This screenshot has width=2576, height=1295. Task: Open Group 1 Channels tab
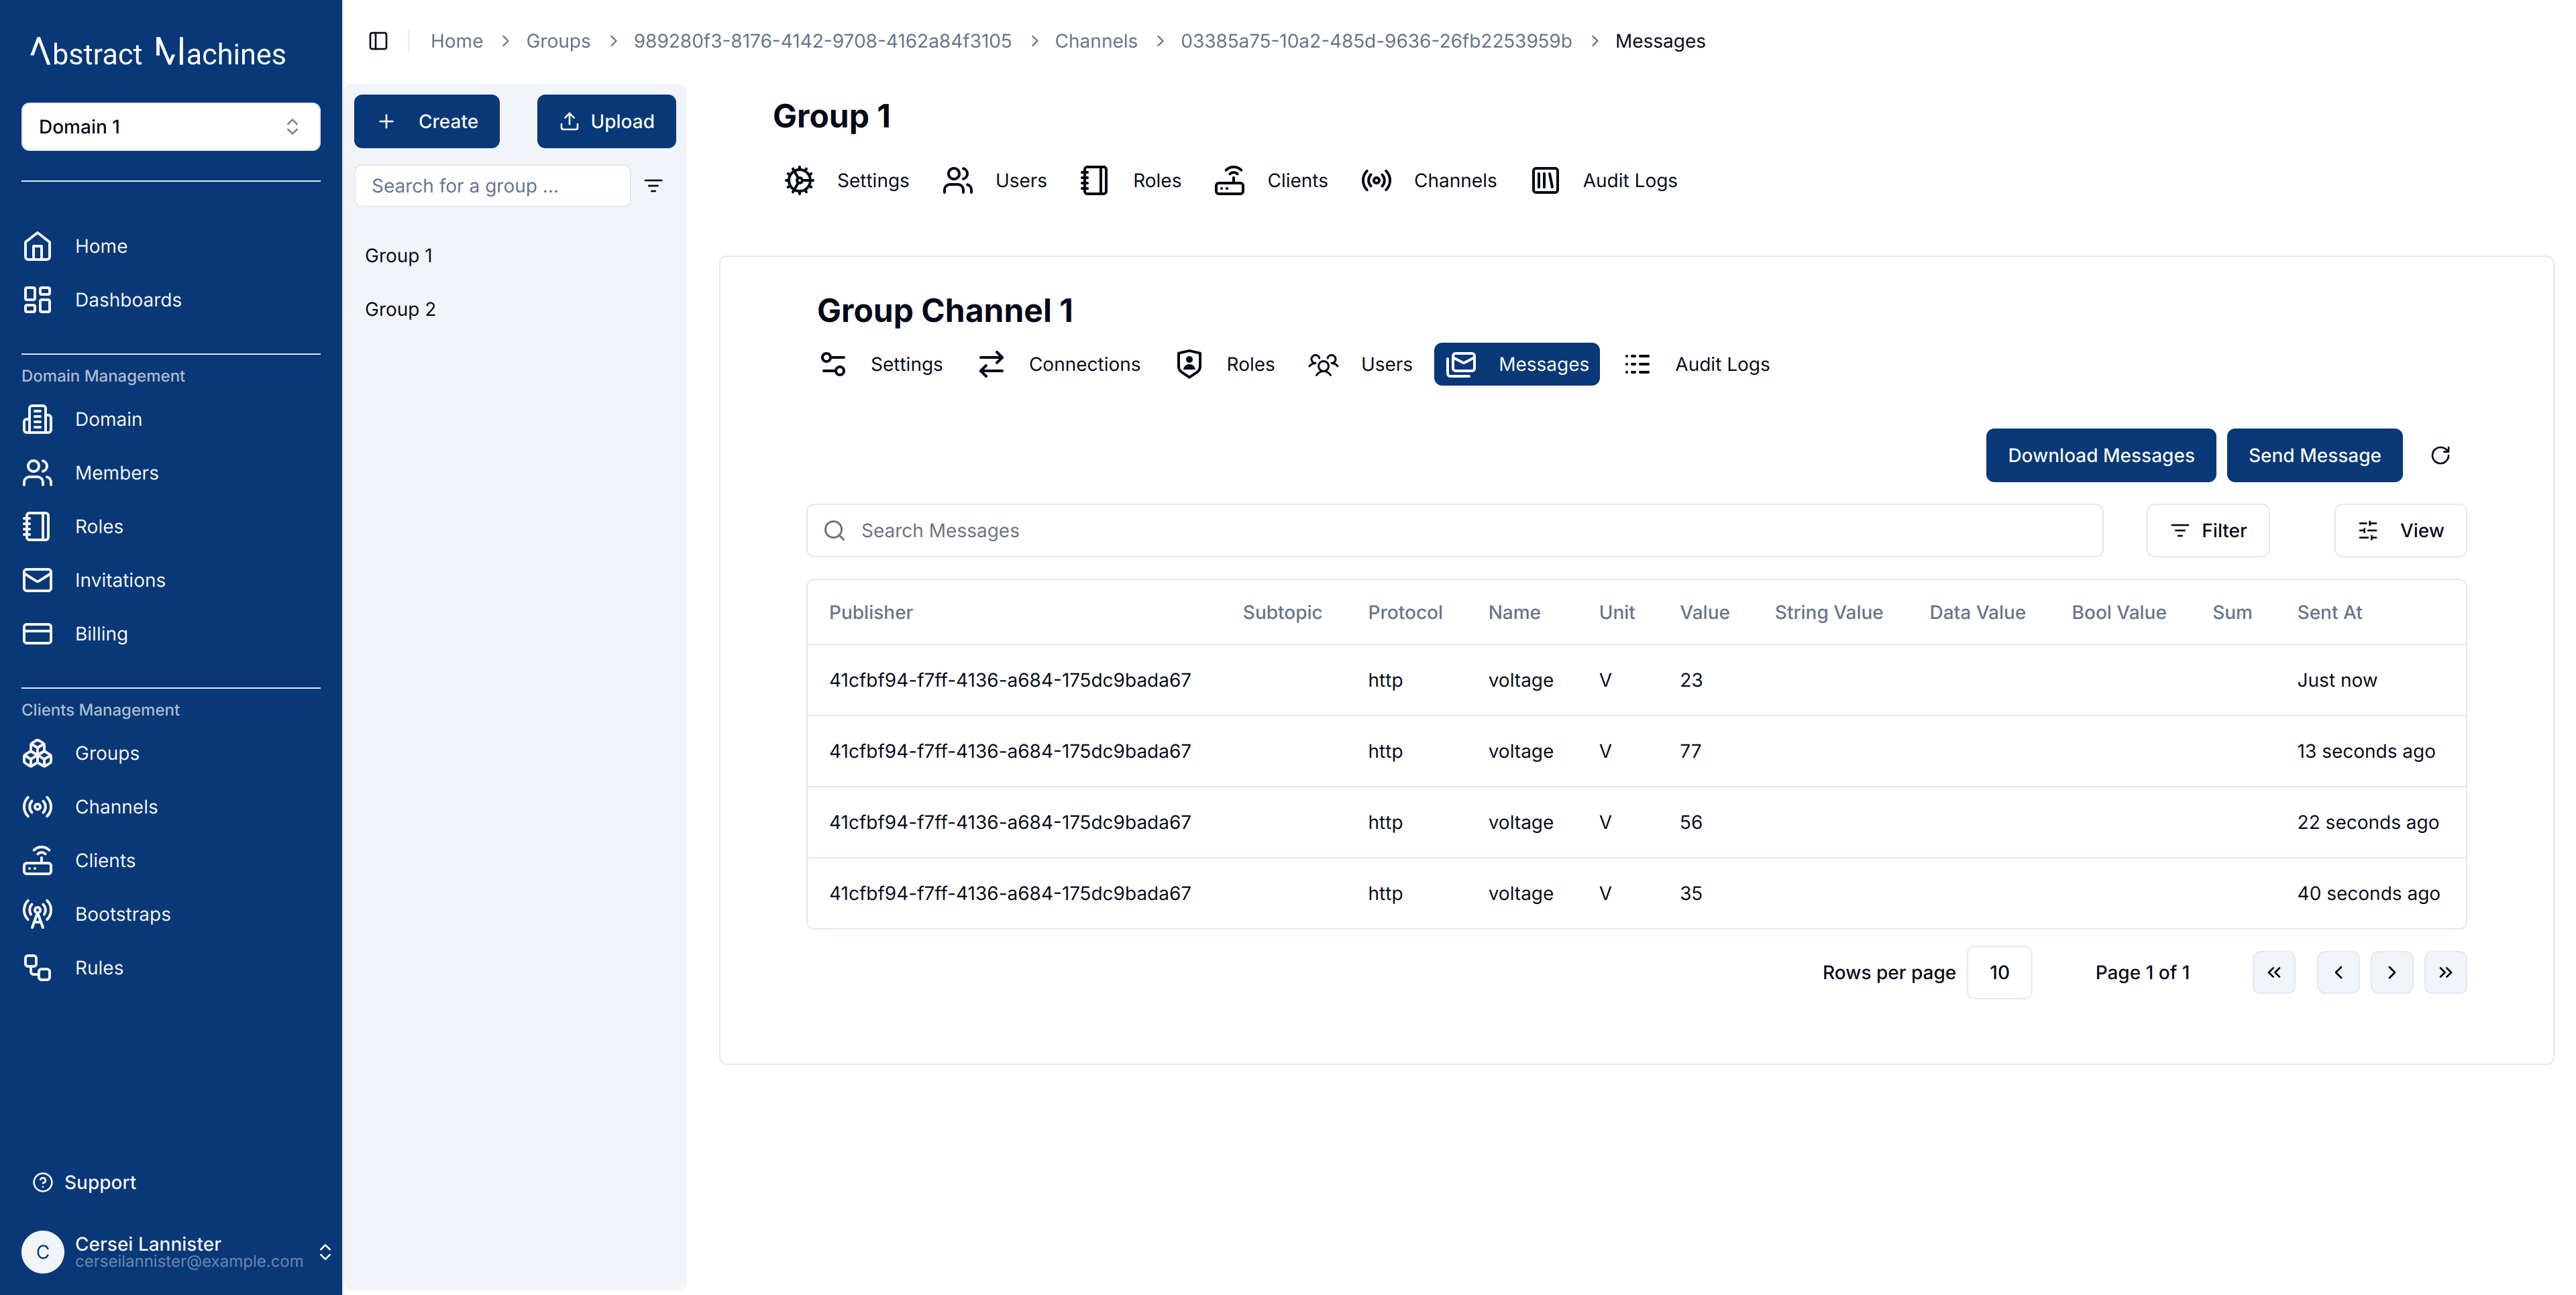tap(1429, 181)
